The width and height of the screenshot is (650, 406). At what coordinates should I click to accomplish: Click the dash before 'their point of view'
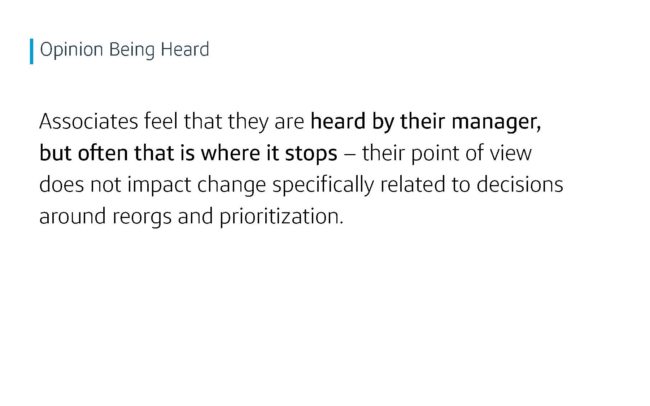[x=349, y=154]
